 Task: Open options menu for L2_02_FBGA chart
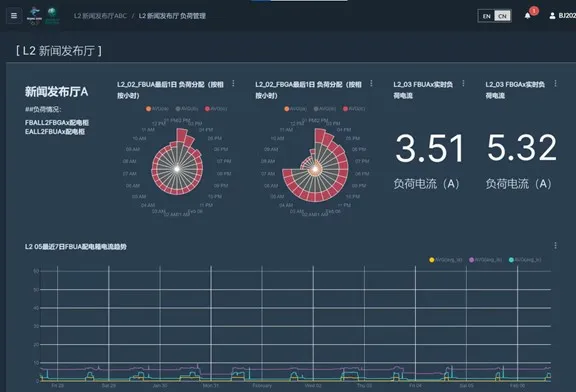pos(371,84)
